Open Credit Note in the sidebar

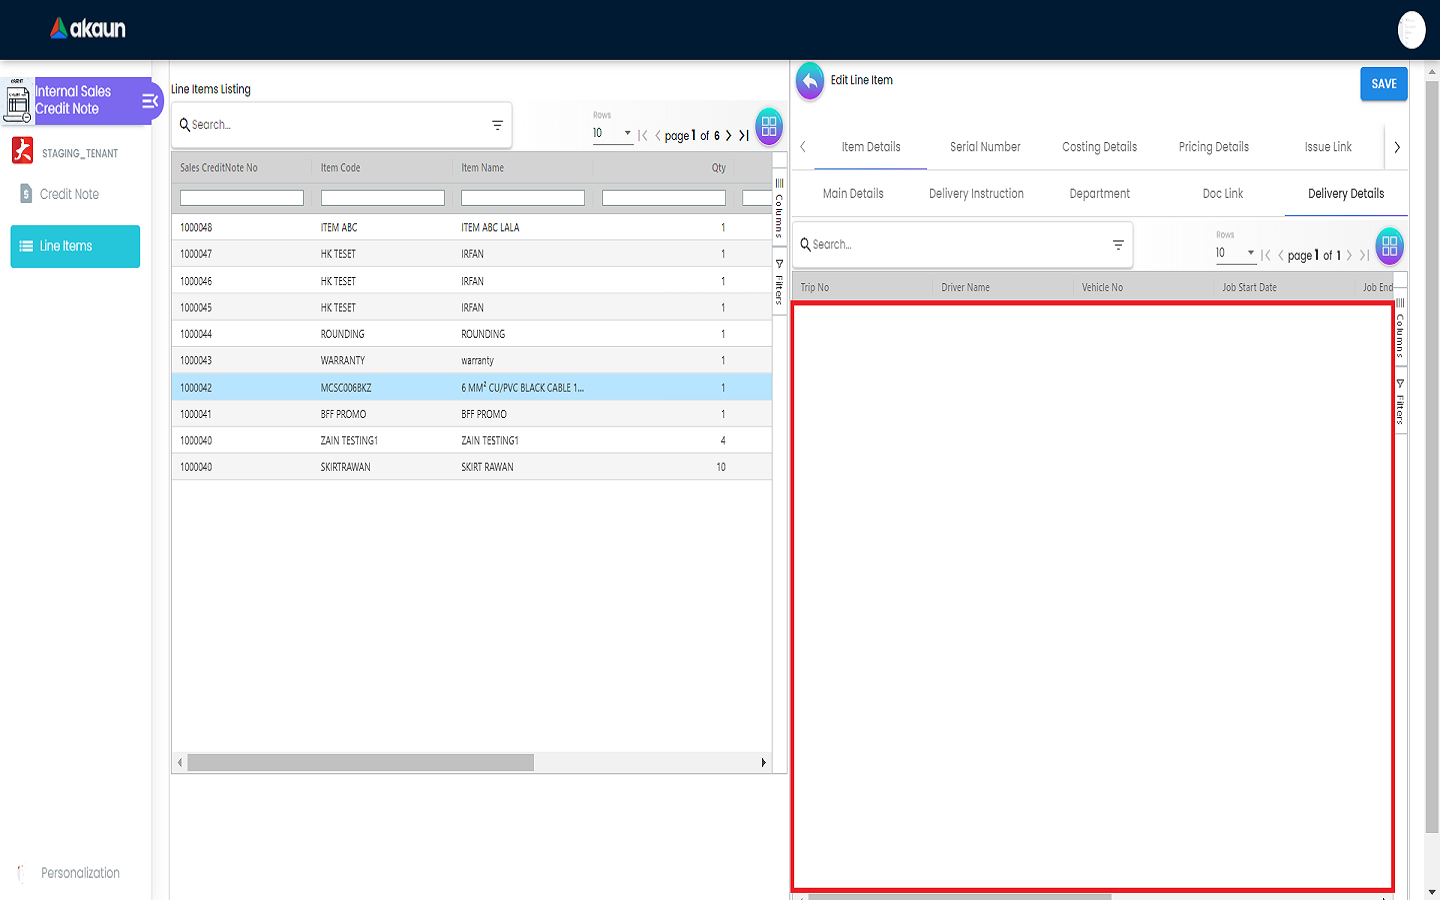pos(69,194)
